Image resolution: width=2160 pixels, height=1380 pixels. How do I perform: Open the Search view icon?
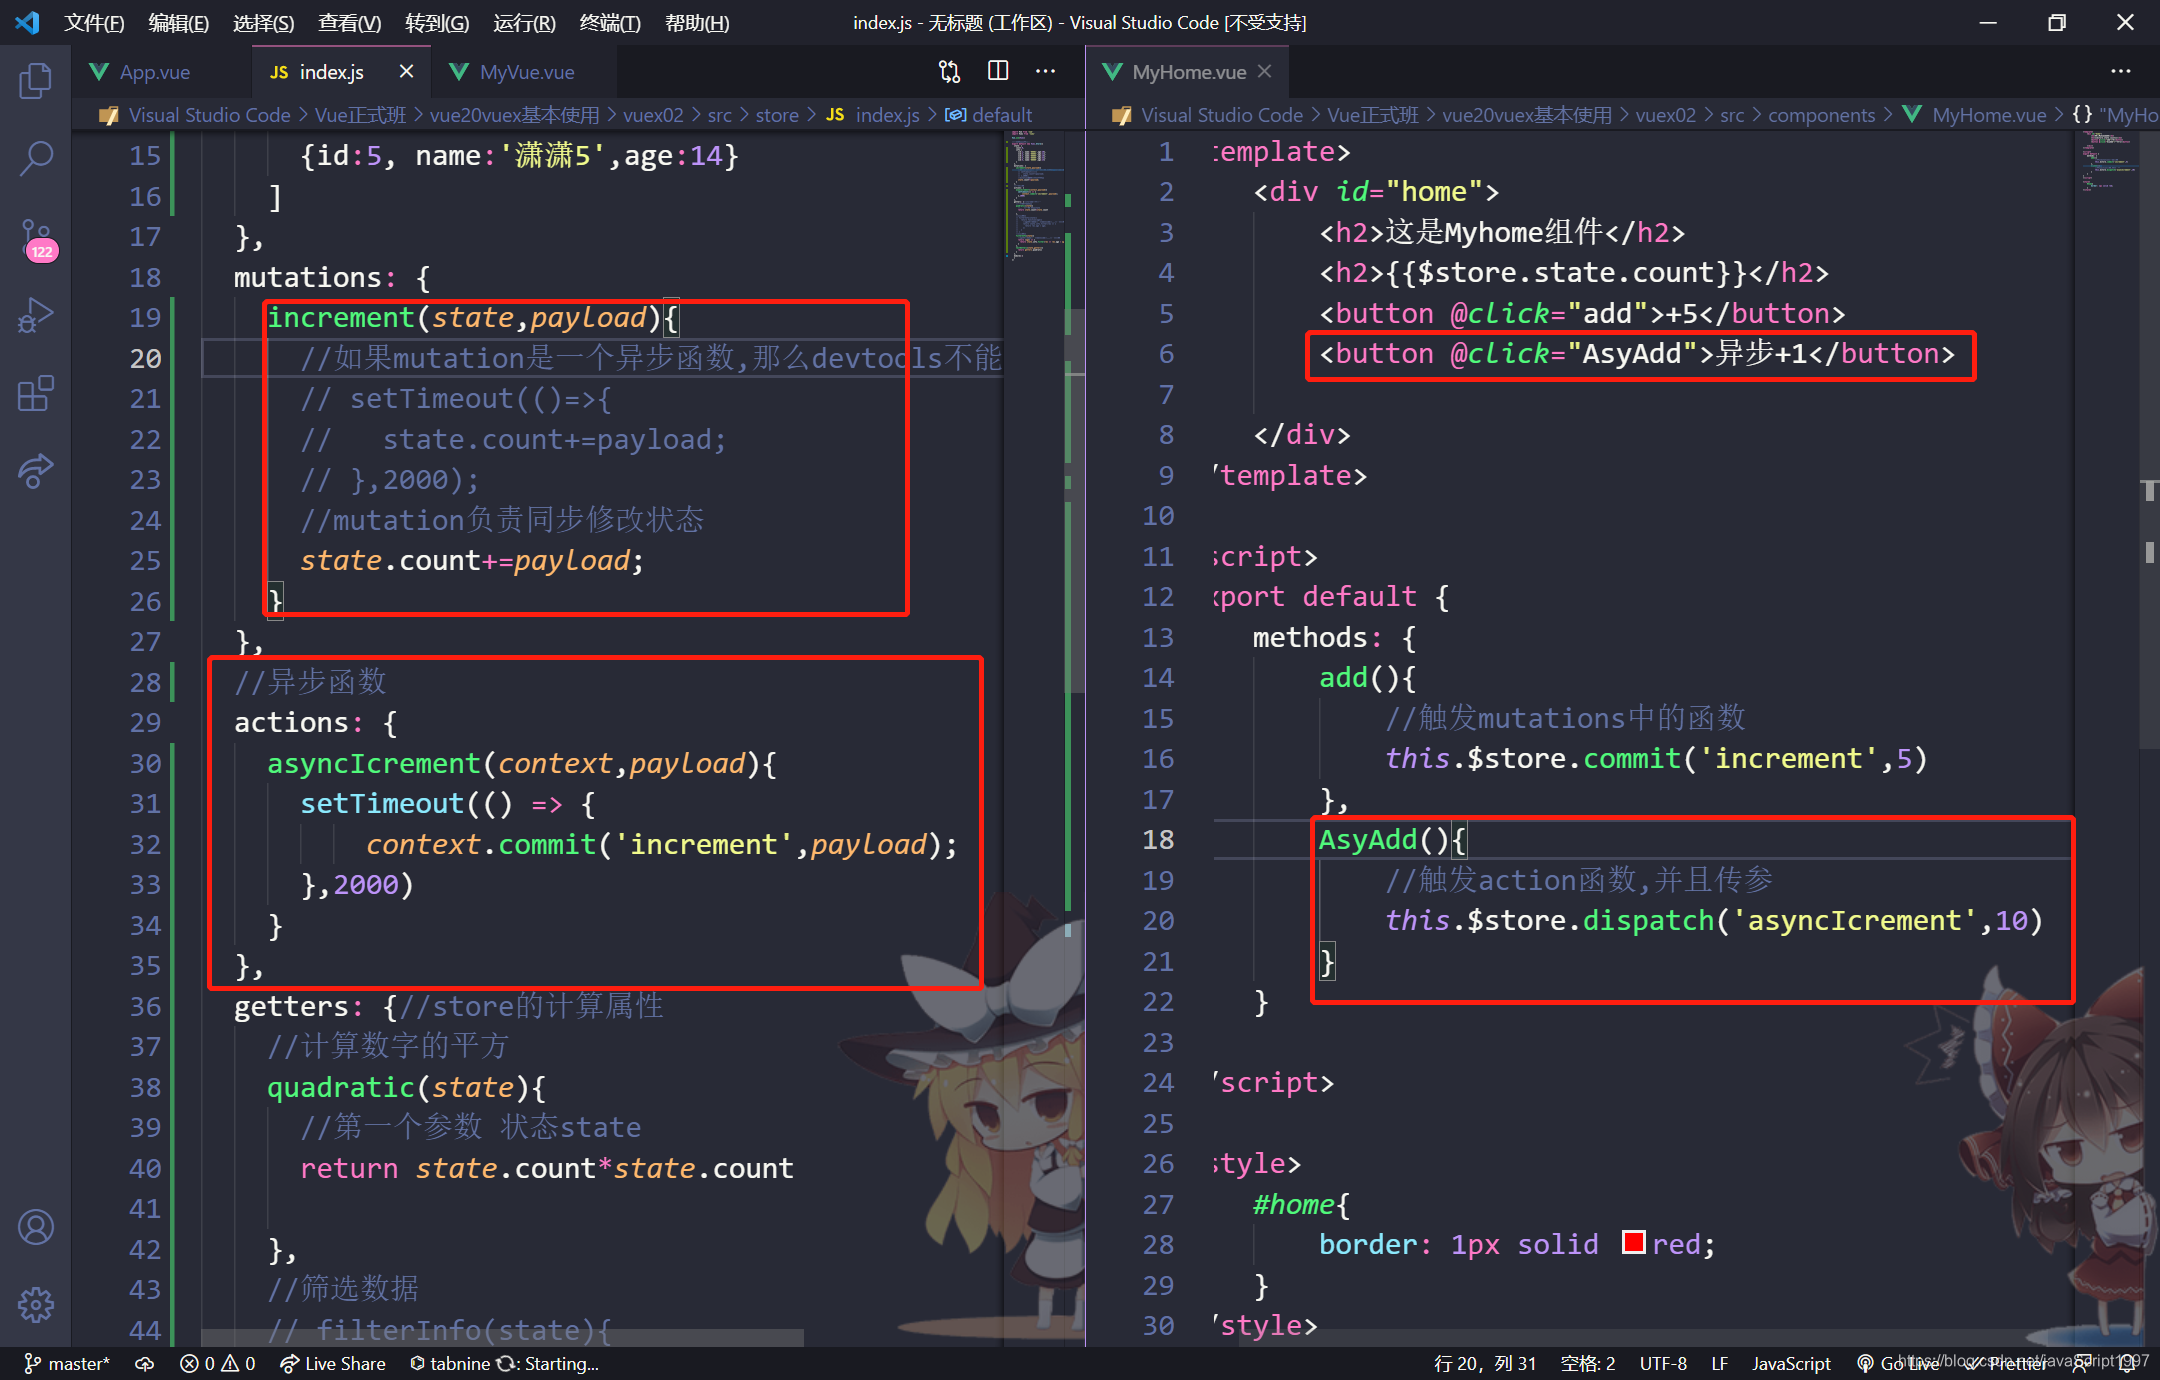click(36, 158)
